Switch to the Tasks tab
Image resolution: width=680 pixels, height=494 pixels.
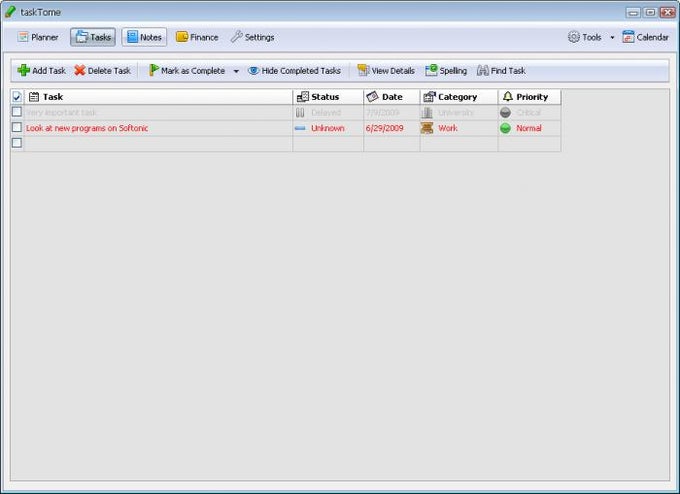[93, 37]
